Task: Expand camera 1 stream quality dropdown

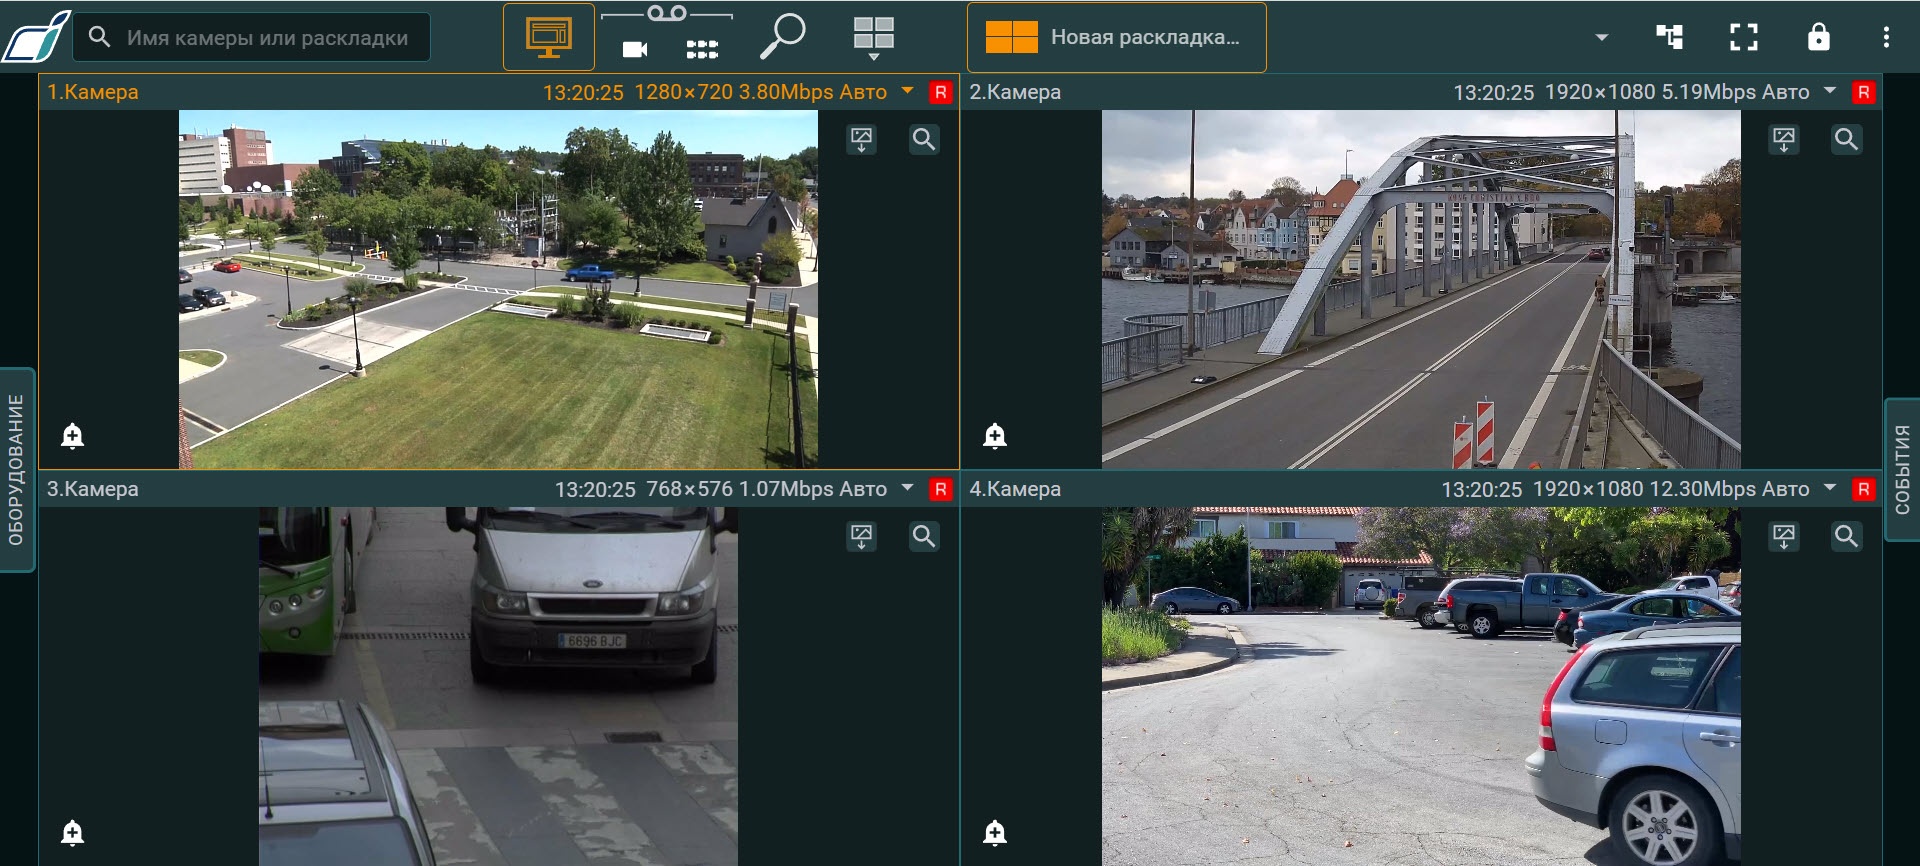Action: coord(907,91)
